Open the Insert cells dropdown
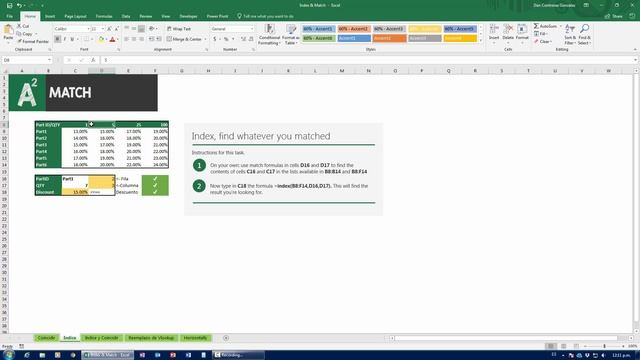640x360 pixels. click(x=494, y=34)
